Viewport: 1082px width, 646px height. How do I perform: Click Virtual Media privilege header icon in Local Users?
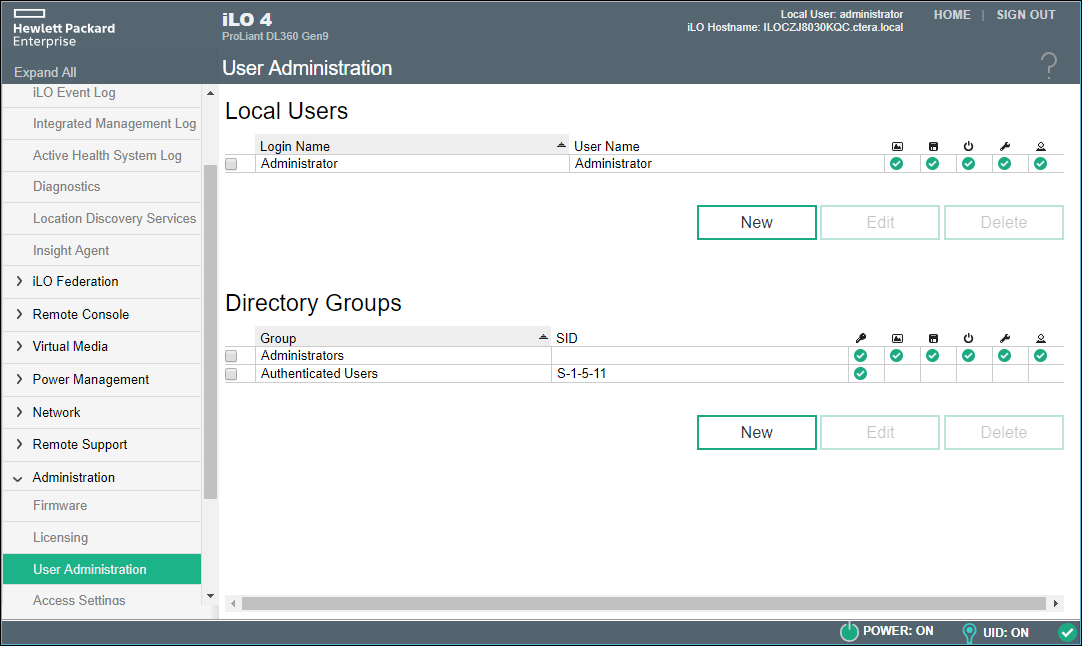933,146
